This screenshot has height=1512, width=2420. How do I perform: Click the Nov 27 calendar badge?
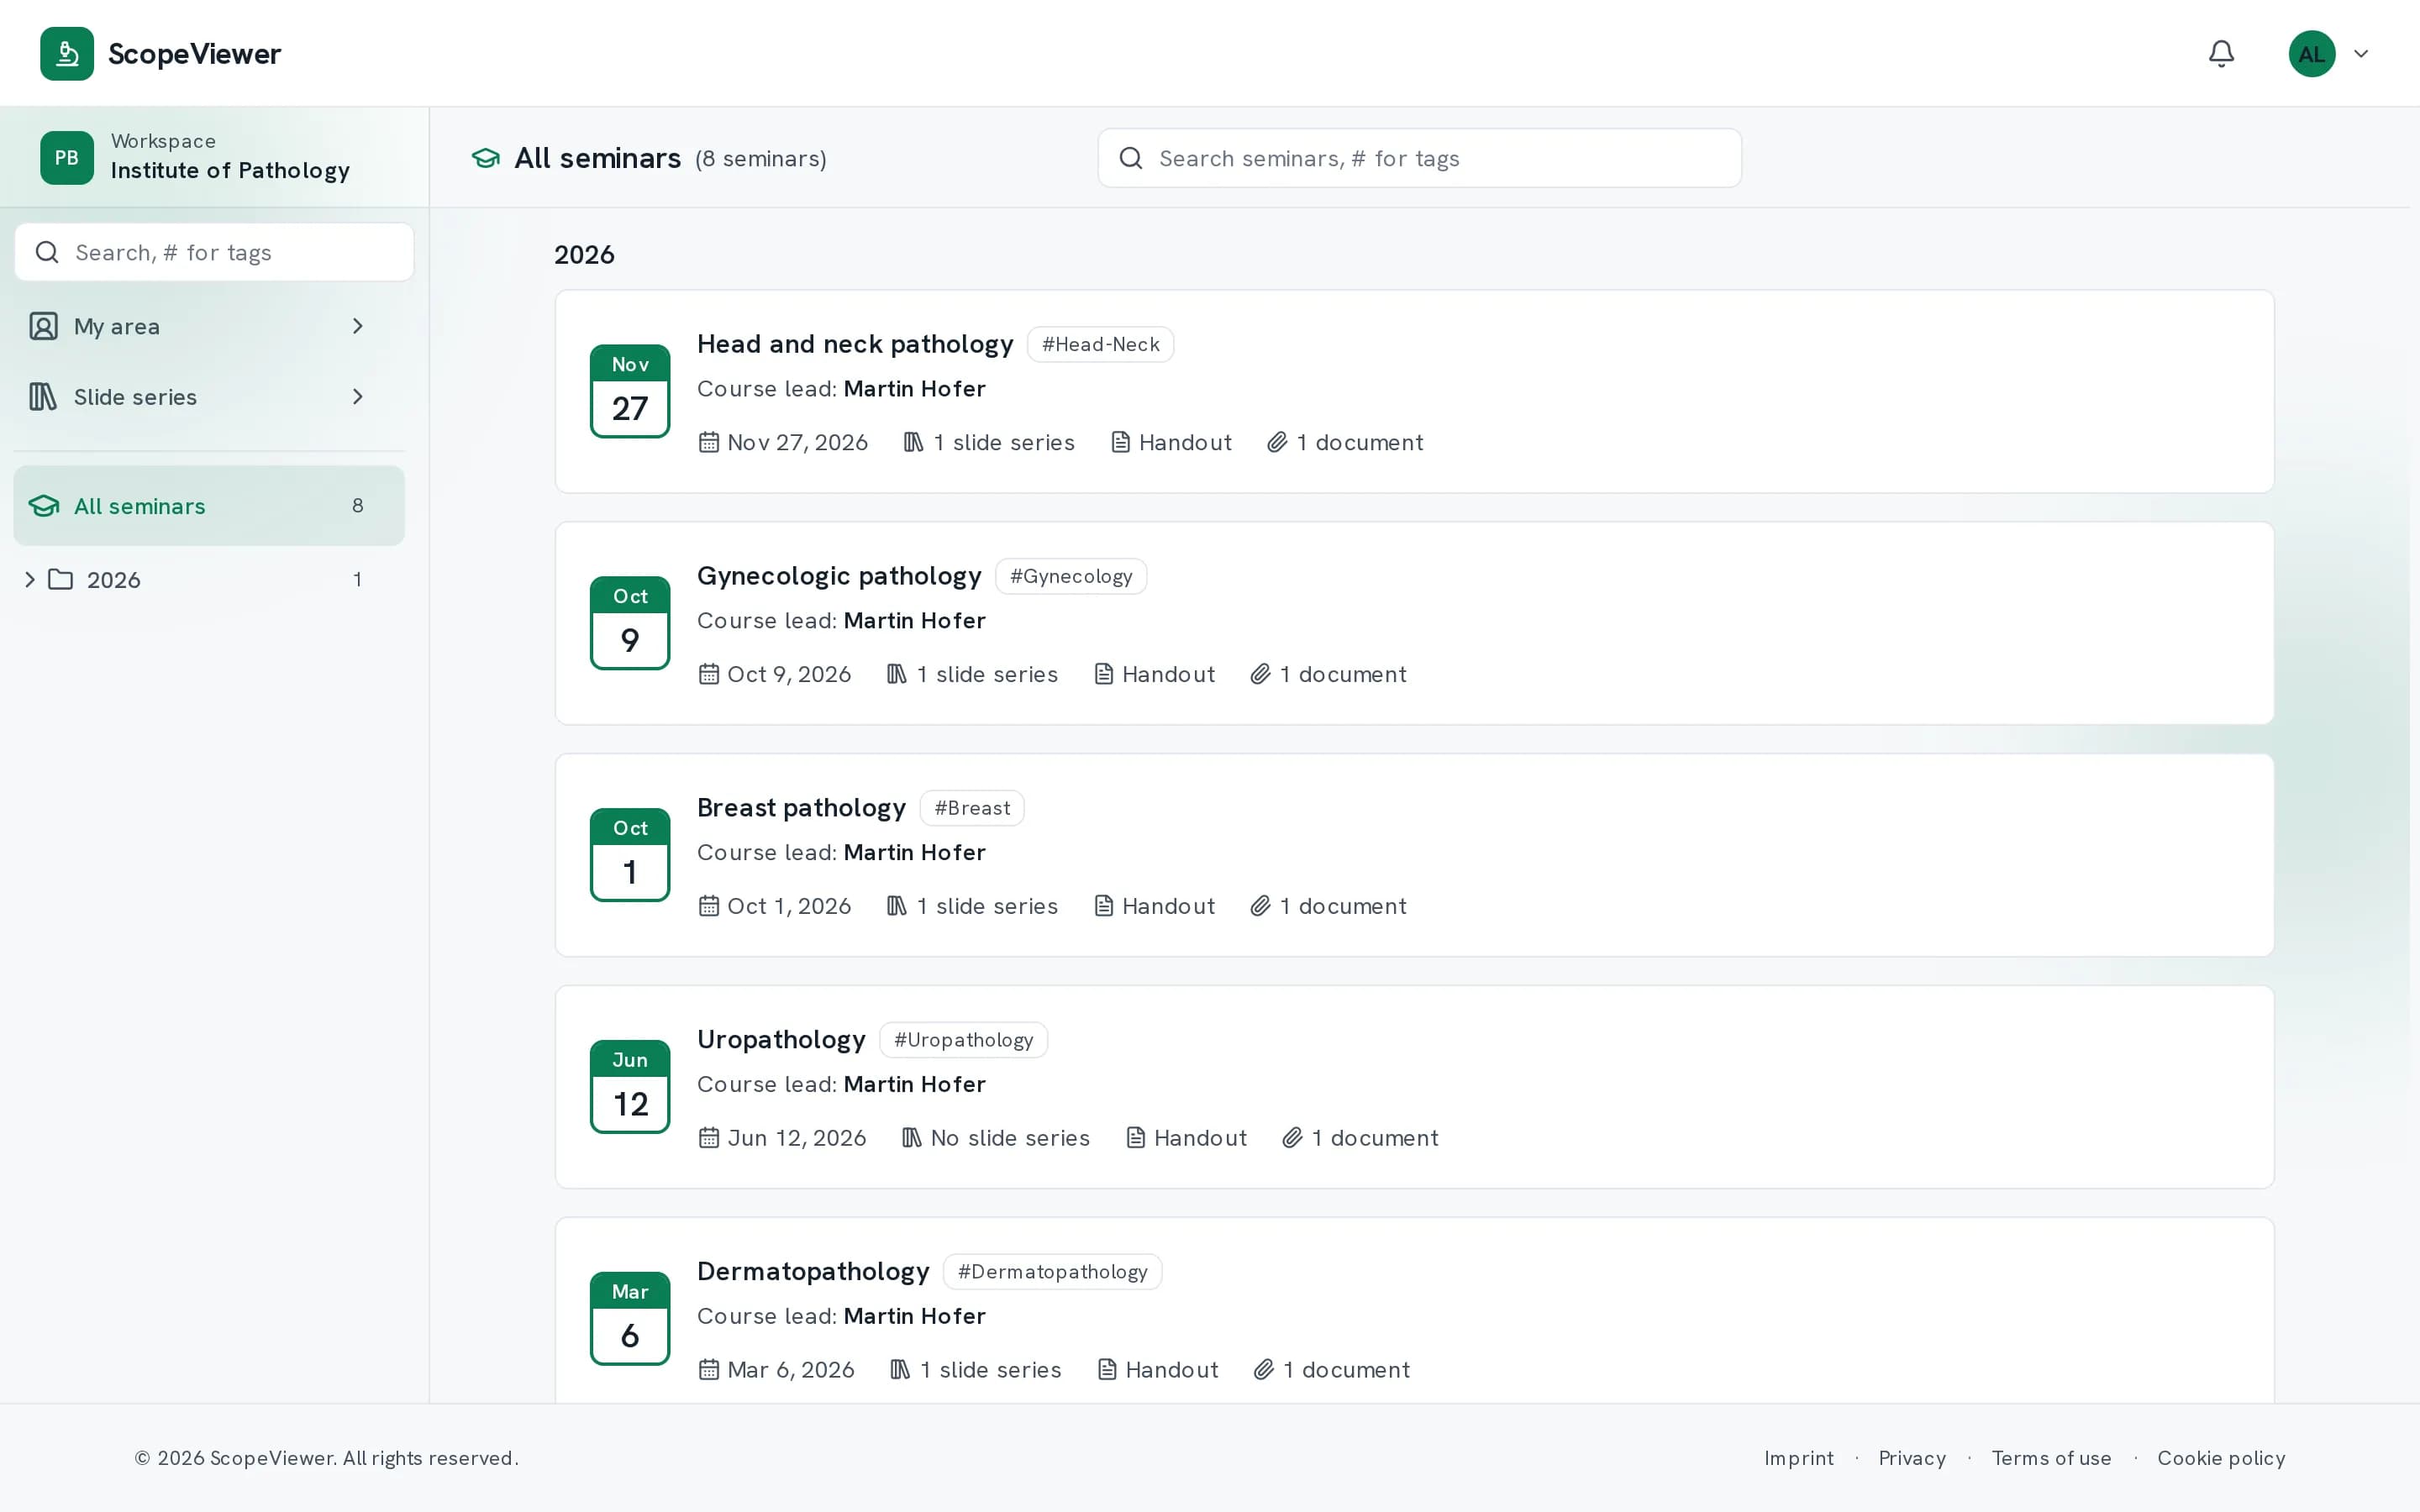(x=630, y=391)
